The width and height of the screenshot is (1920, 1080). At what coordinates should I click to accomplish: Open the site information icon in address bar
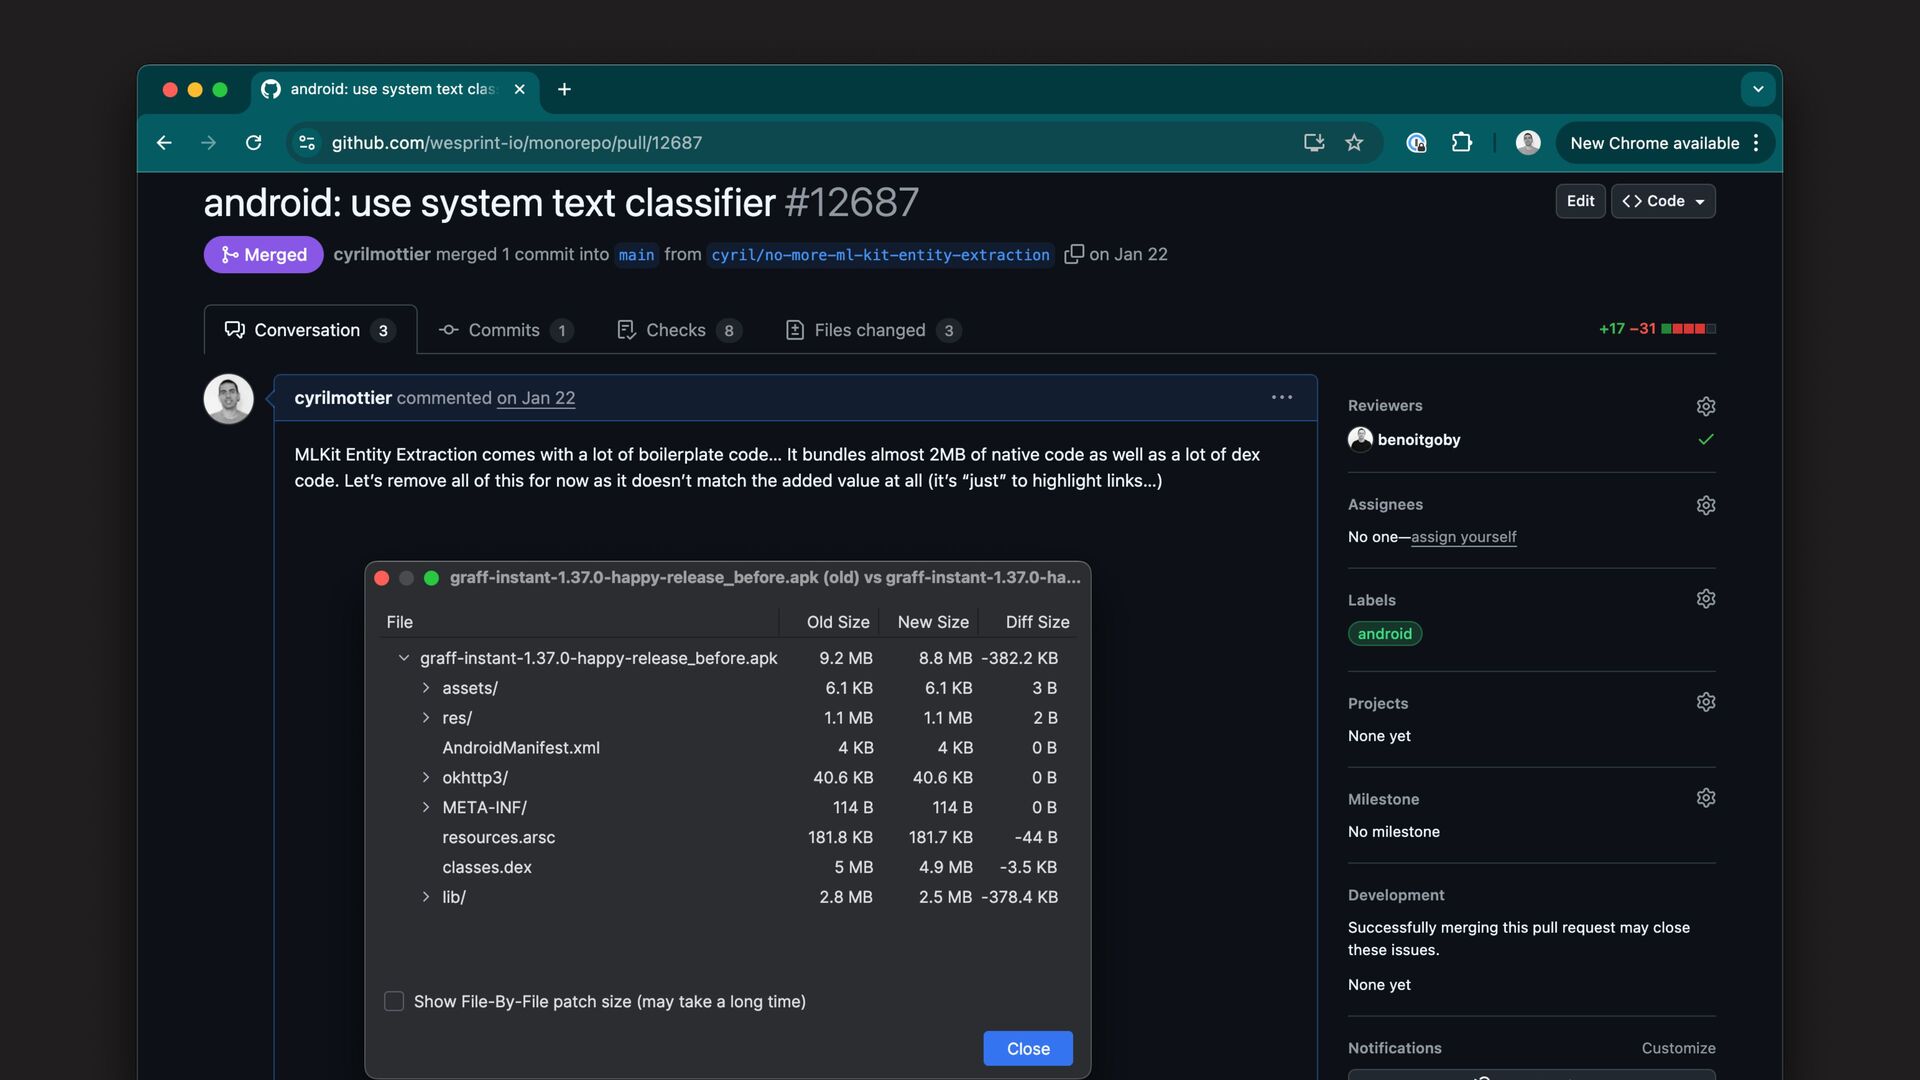point(307,143)
